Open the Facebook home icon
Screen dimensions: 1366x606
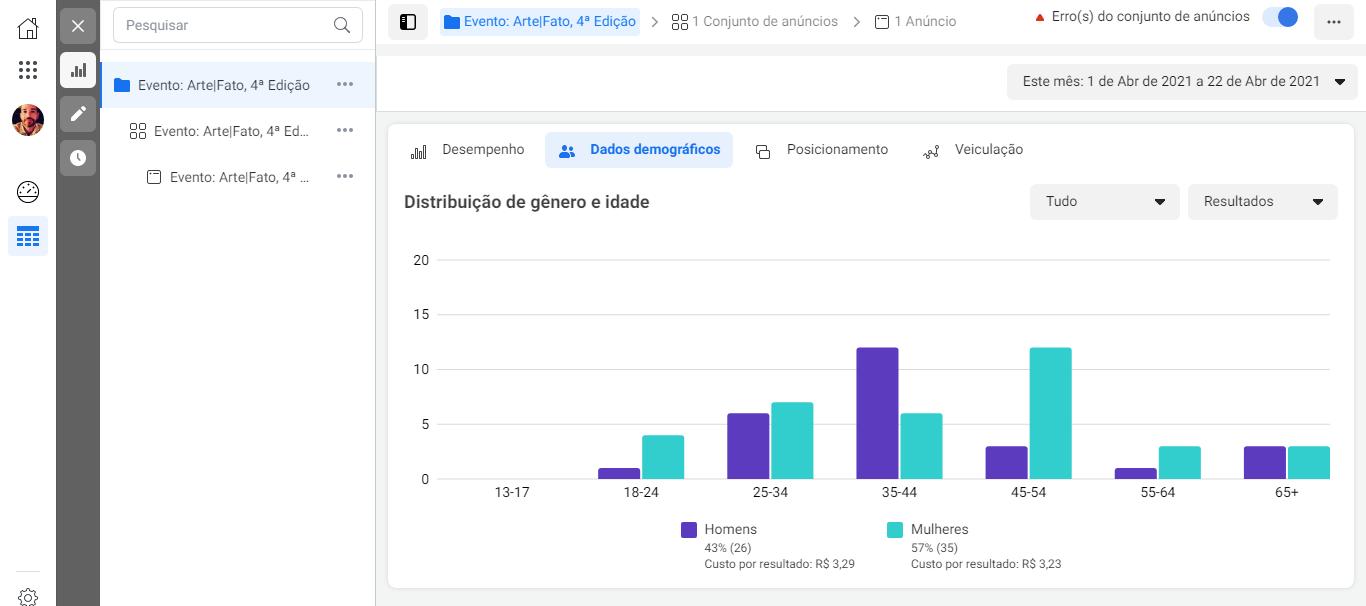[28, 27]
